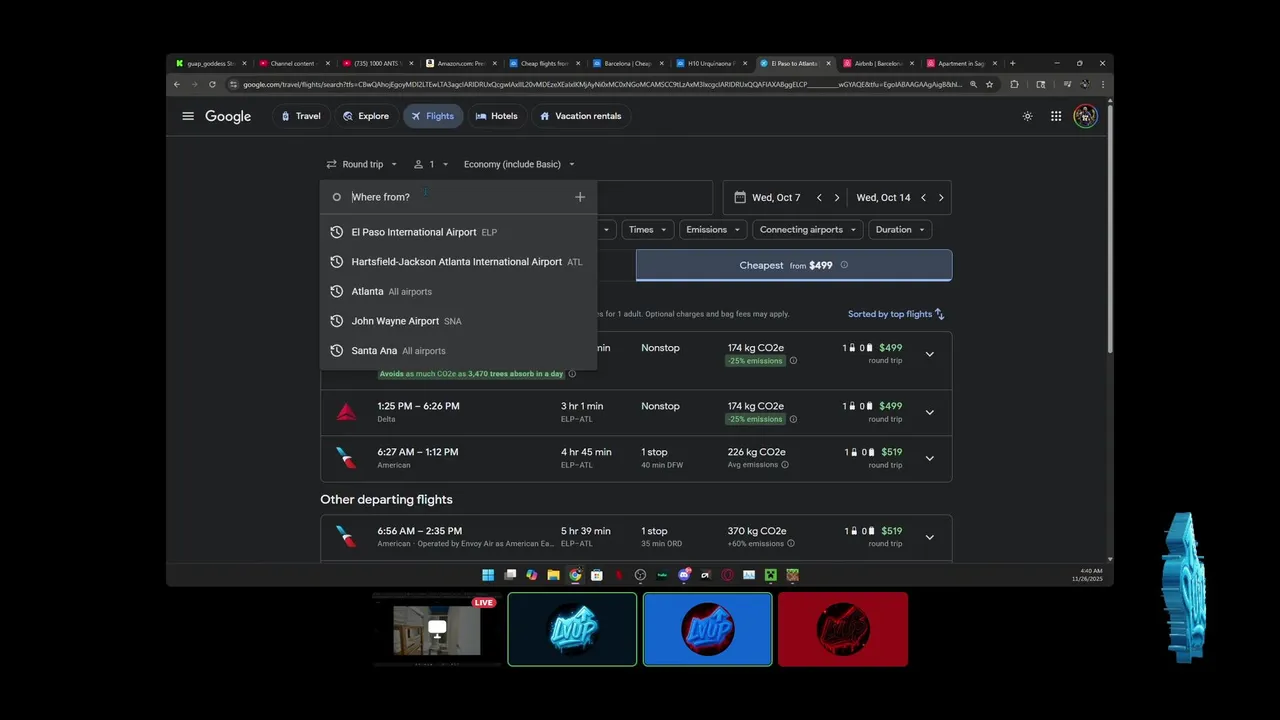Open Economy (include Basic) class dropdown
Image resolution: width=1280 pixels, height=720 pixels.
coord(519,164)
